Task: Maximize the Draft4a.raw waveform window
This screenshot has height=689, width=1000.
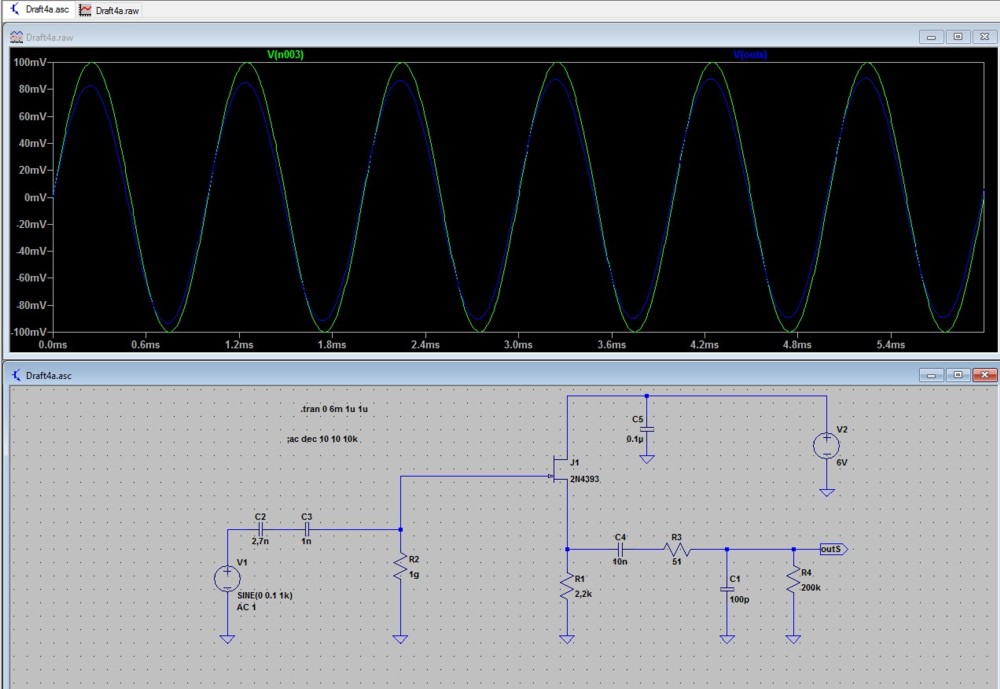Action: 958,37
